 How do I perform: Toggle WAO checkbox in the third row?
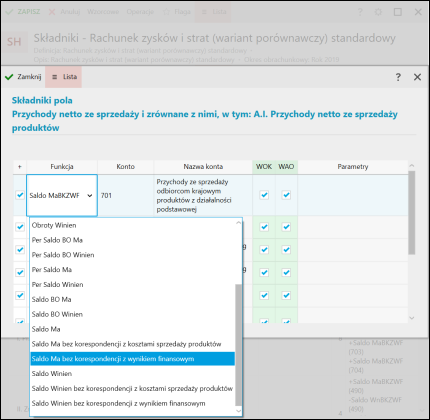[x=286, y=250]
